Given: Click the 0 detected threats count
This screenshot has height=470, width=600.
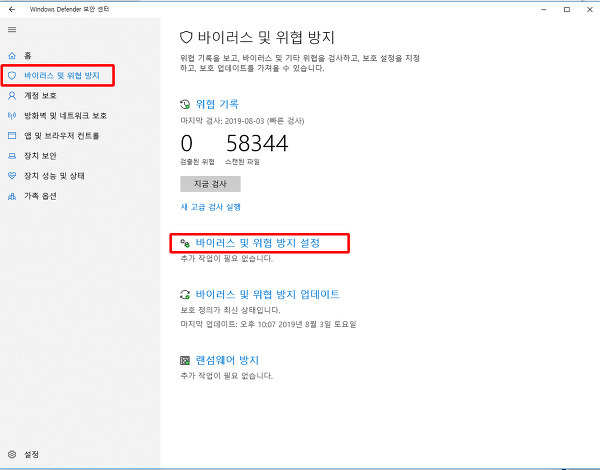Looking at the screenshot, I should coord(187,144).
